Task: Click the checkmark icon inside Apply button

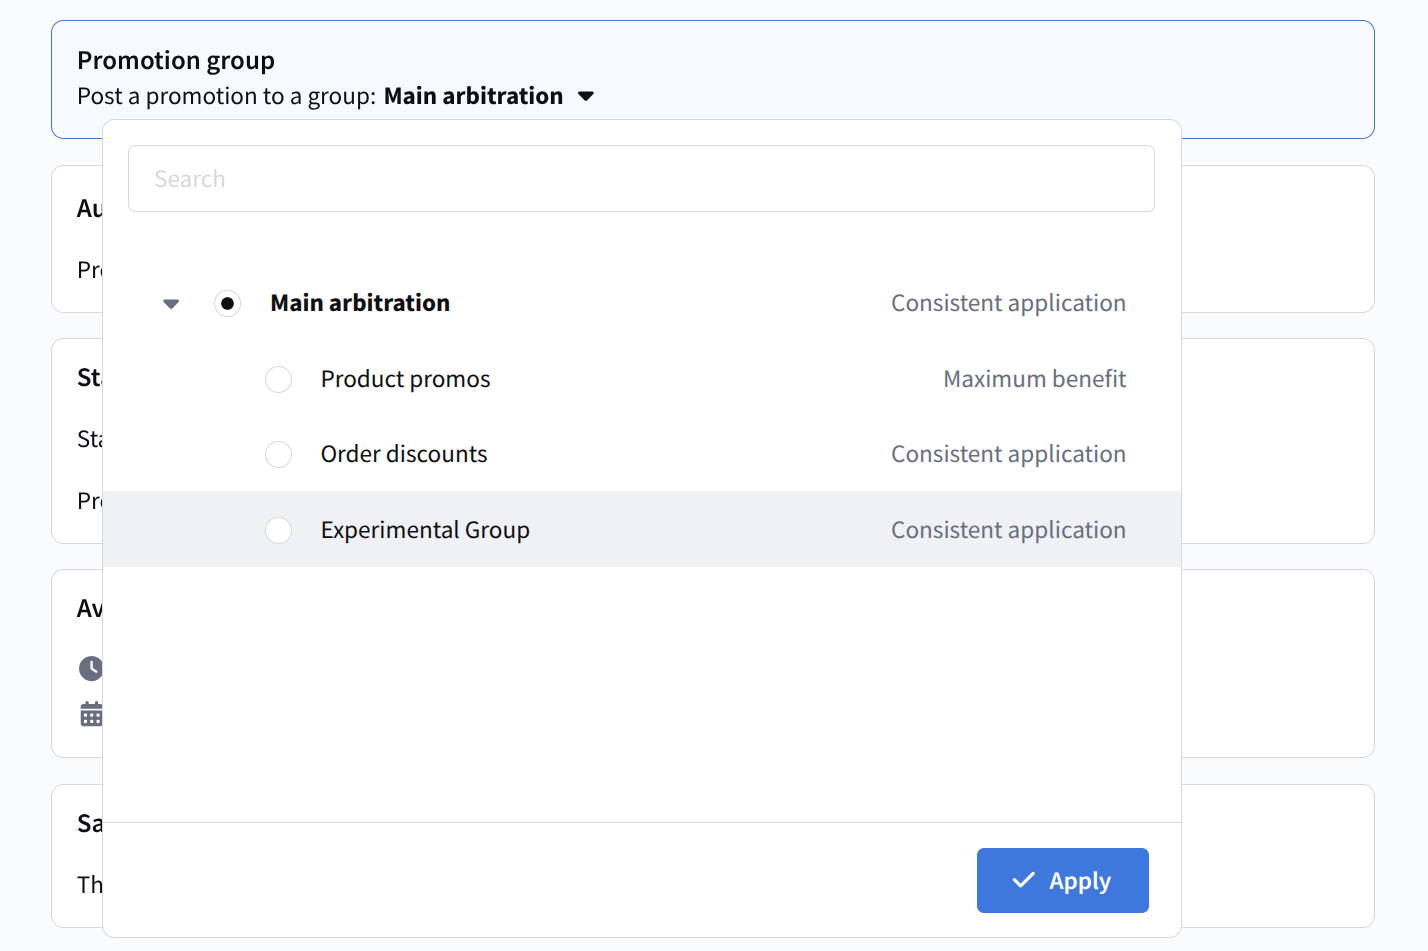Action: pyautogui.click(x=1023, y=880)
